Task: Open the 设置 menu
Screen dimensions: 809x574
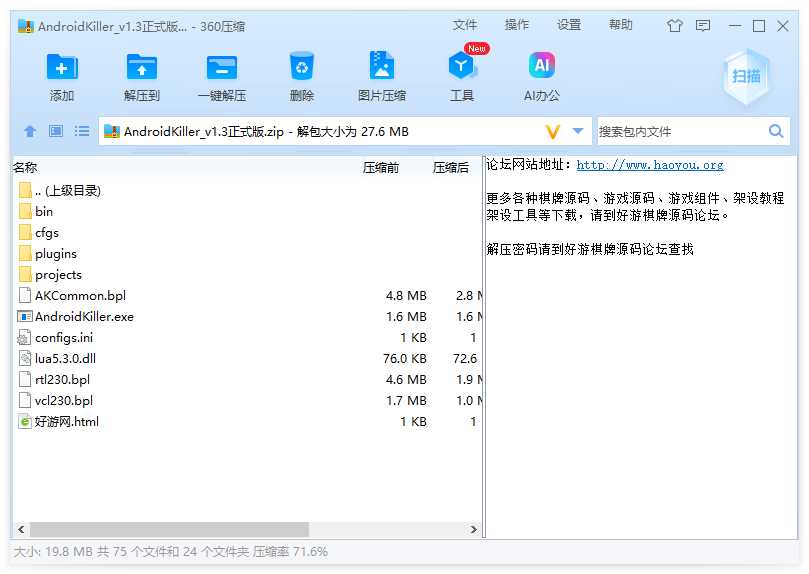Action: [x=569, y=25]
